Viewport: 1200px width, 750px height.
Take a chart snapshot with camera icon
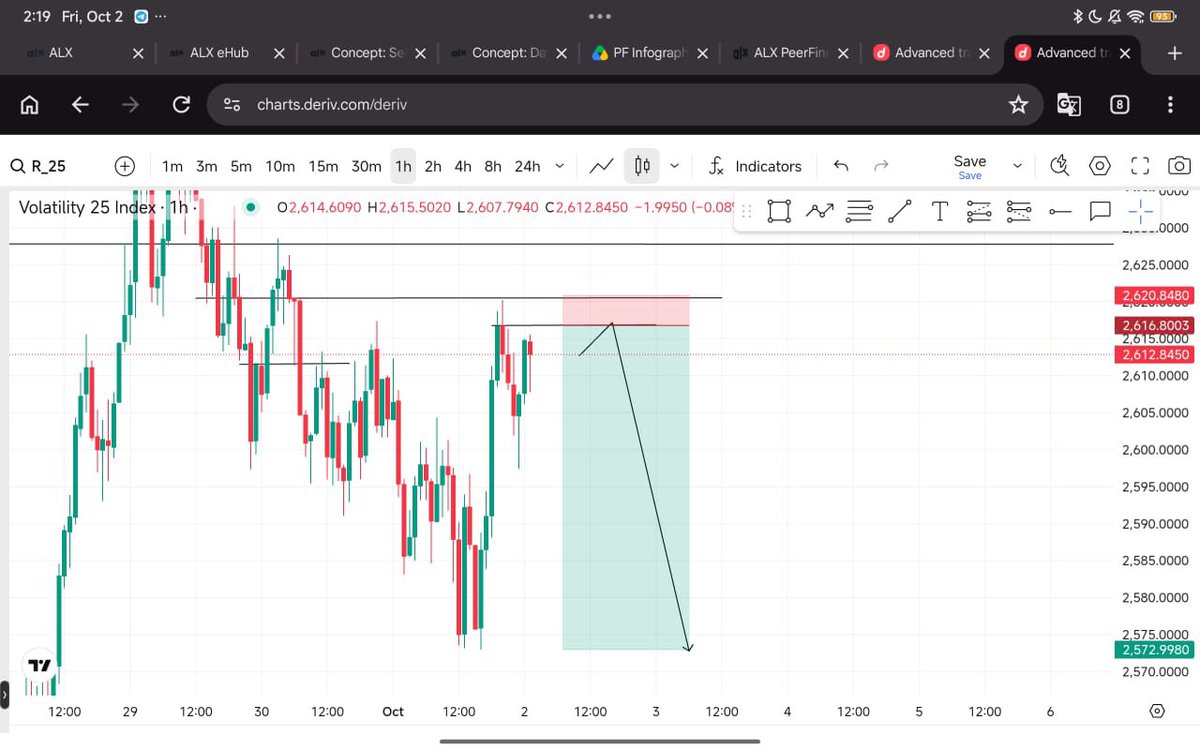click(x=1180, y=166)
